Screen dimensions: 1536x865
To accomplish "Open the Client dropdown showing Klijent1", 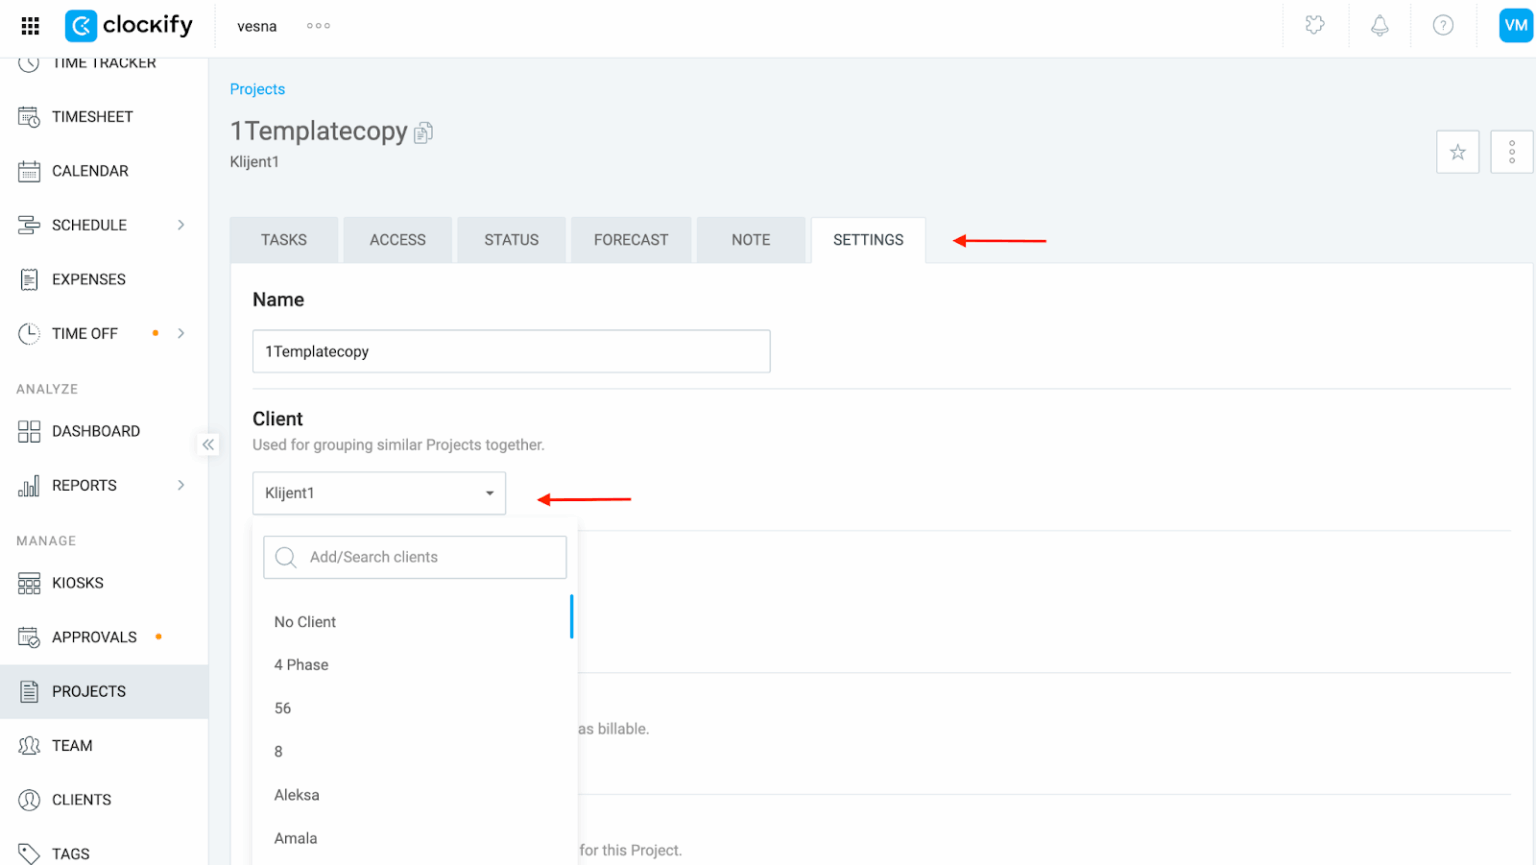I will coord(378,493).
